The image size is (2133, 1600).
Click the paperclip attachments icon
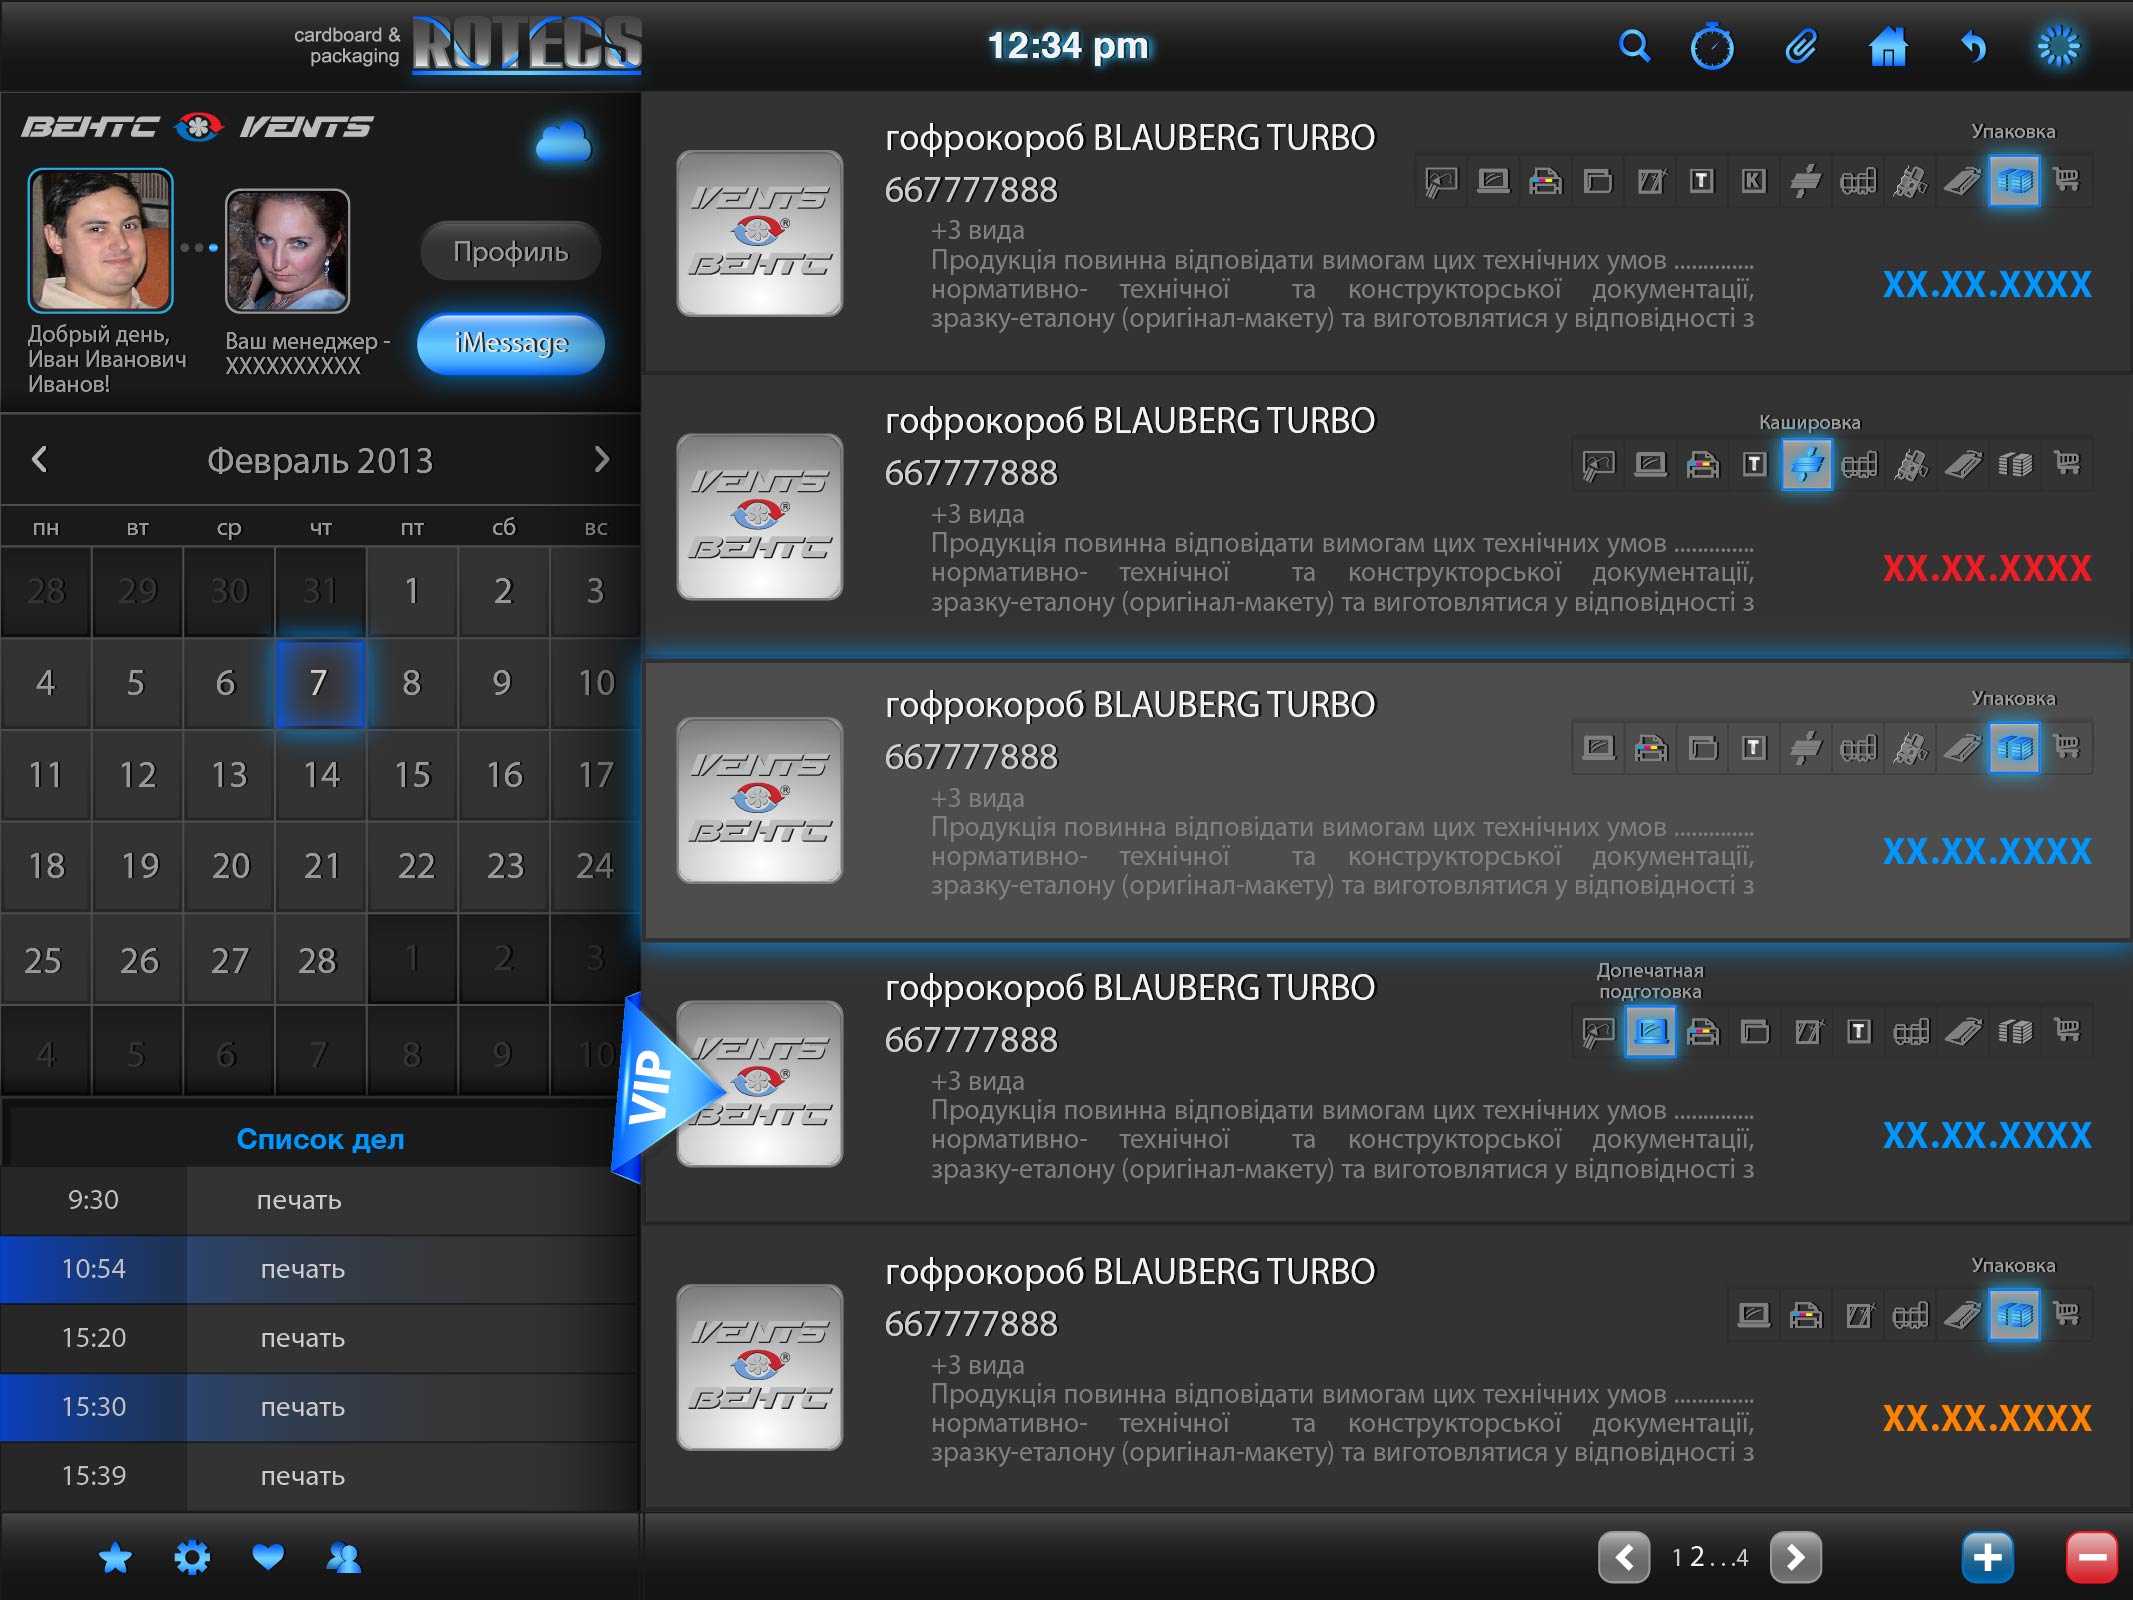point(1800,46)
